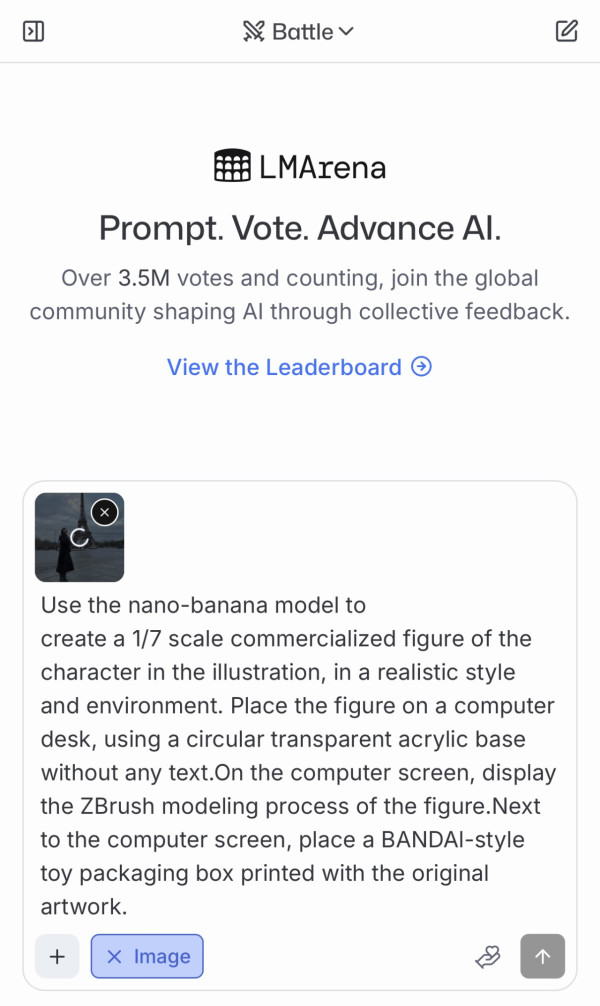This screenshot has width=600, height=1006.
Task: Click the hand icon beside send
Action: pos(487,957)
